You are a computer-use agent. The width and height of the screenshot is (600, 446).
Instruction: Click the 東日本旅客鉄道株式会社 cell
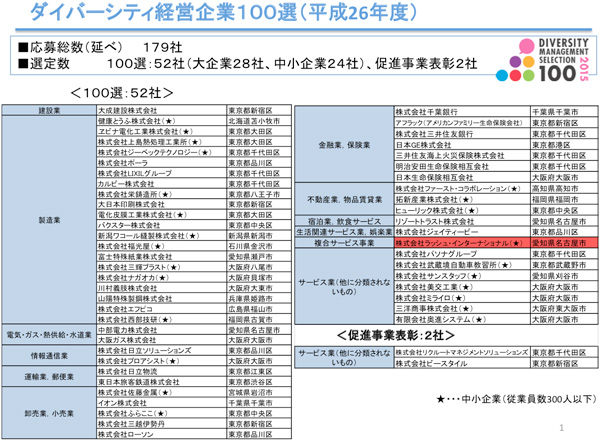161,382
